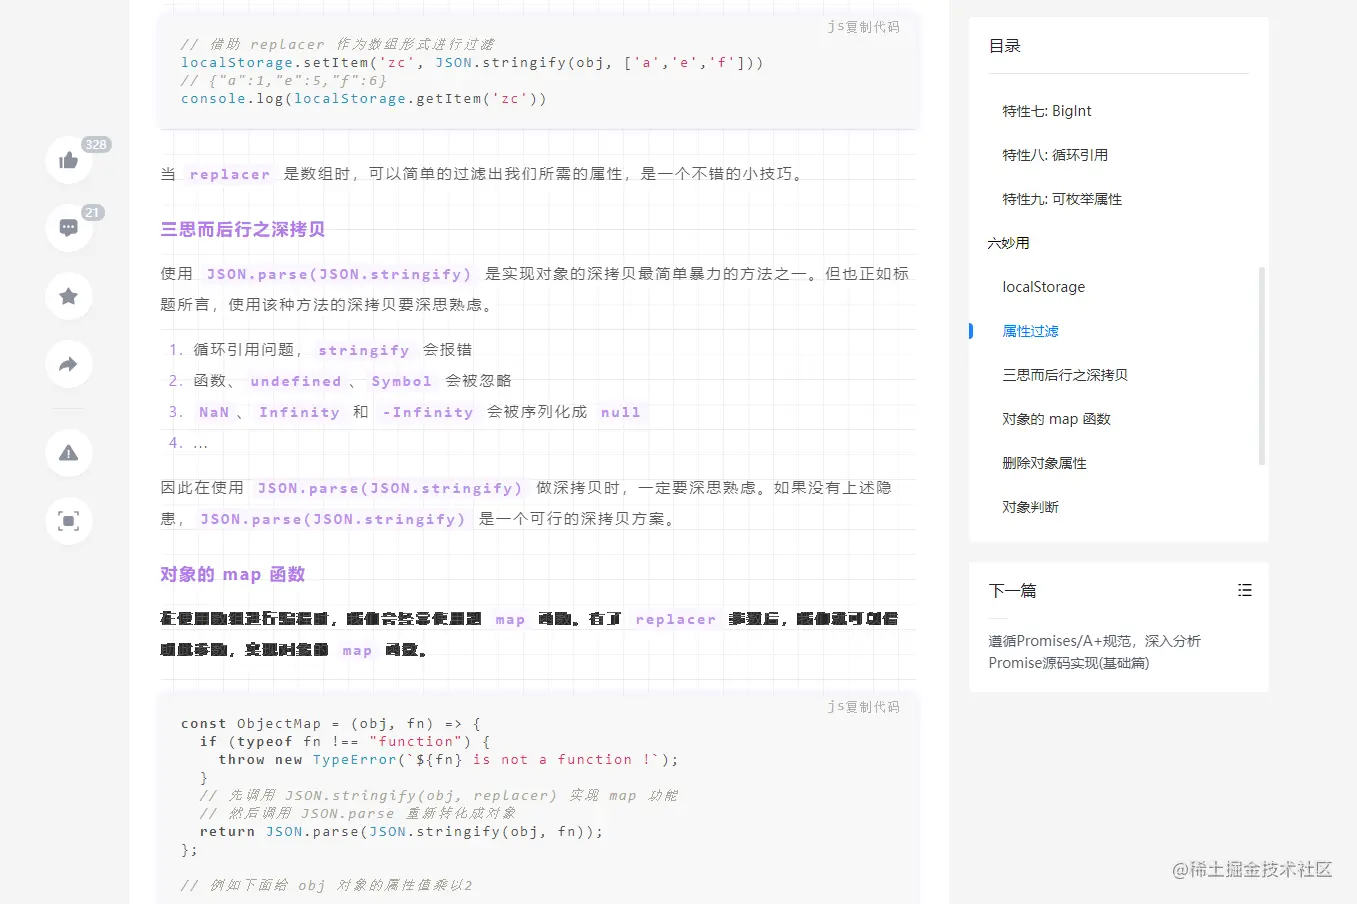This screenshot has width=1357, height=904.
Task: Select the list item about 循环引用问题
Action: [332, 350]
